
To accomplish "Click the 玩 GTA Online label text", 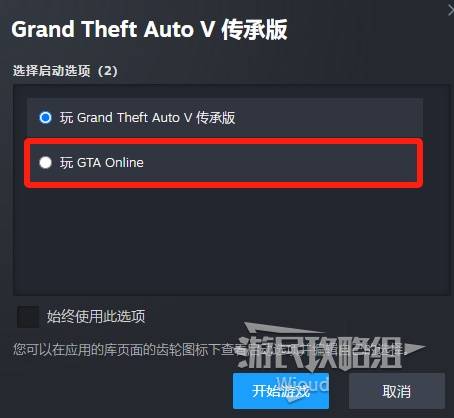I will pyautogui.click(x=102, y=163).
